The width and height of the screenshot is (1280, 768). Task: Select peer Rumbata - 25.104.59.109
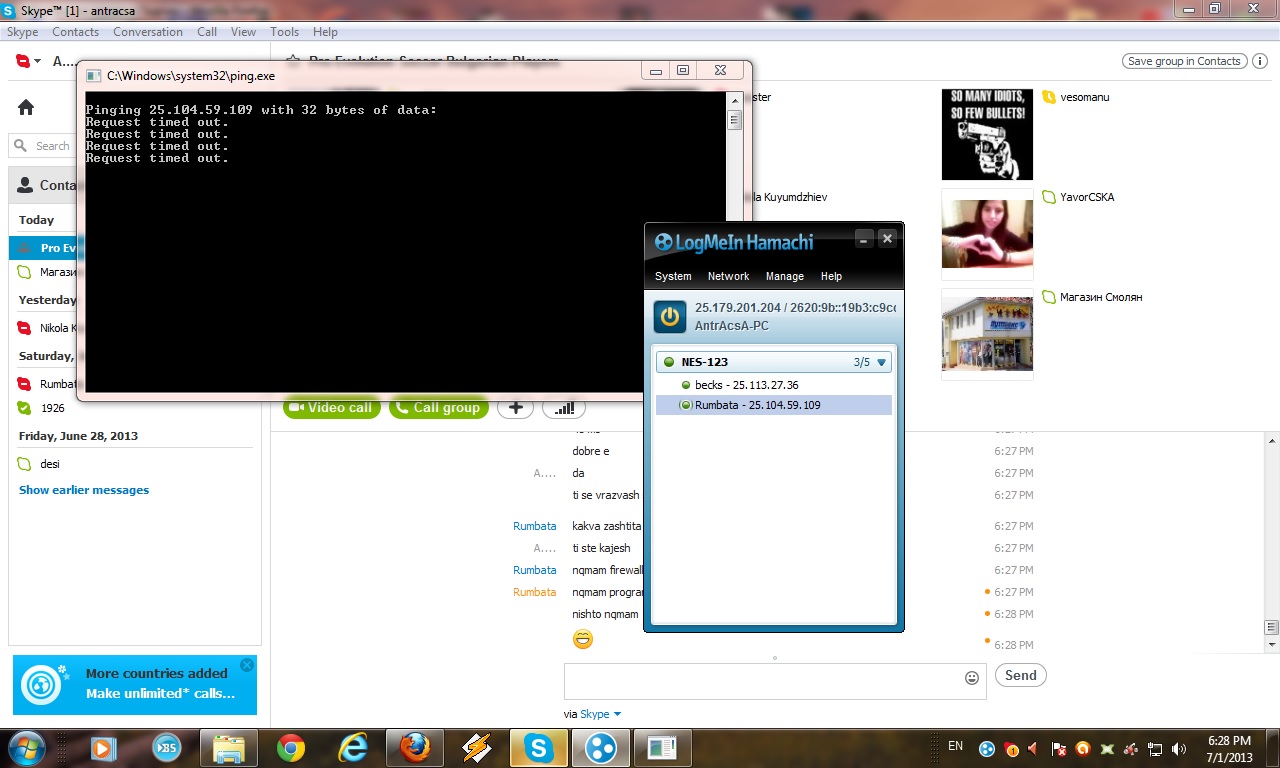click(x=773, y=405)
